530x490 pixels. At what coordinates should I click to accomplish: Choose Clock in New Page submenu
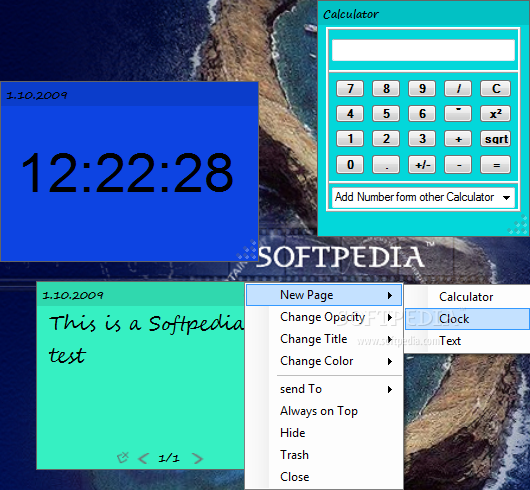tap(467, 319)
